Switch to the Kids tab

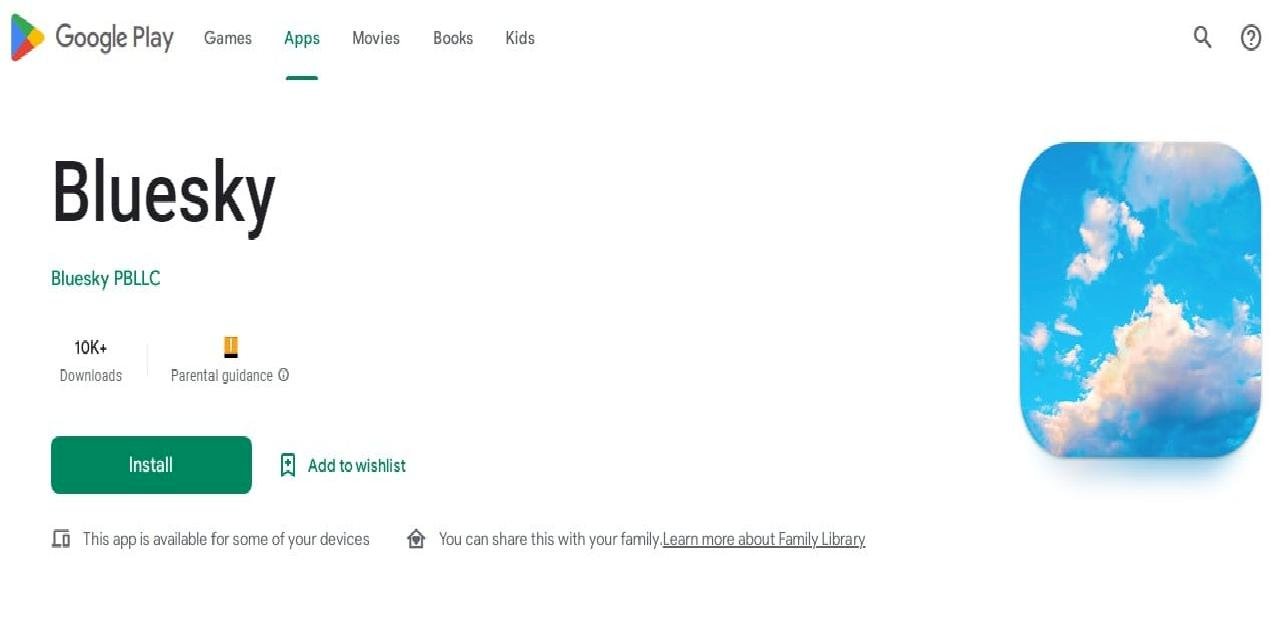pyautogui.click(x=520, y=38)
